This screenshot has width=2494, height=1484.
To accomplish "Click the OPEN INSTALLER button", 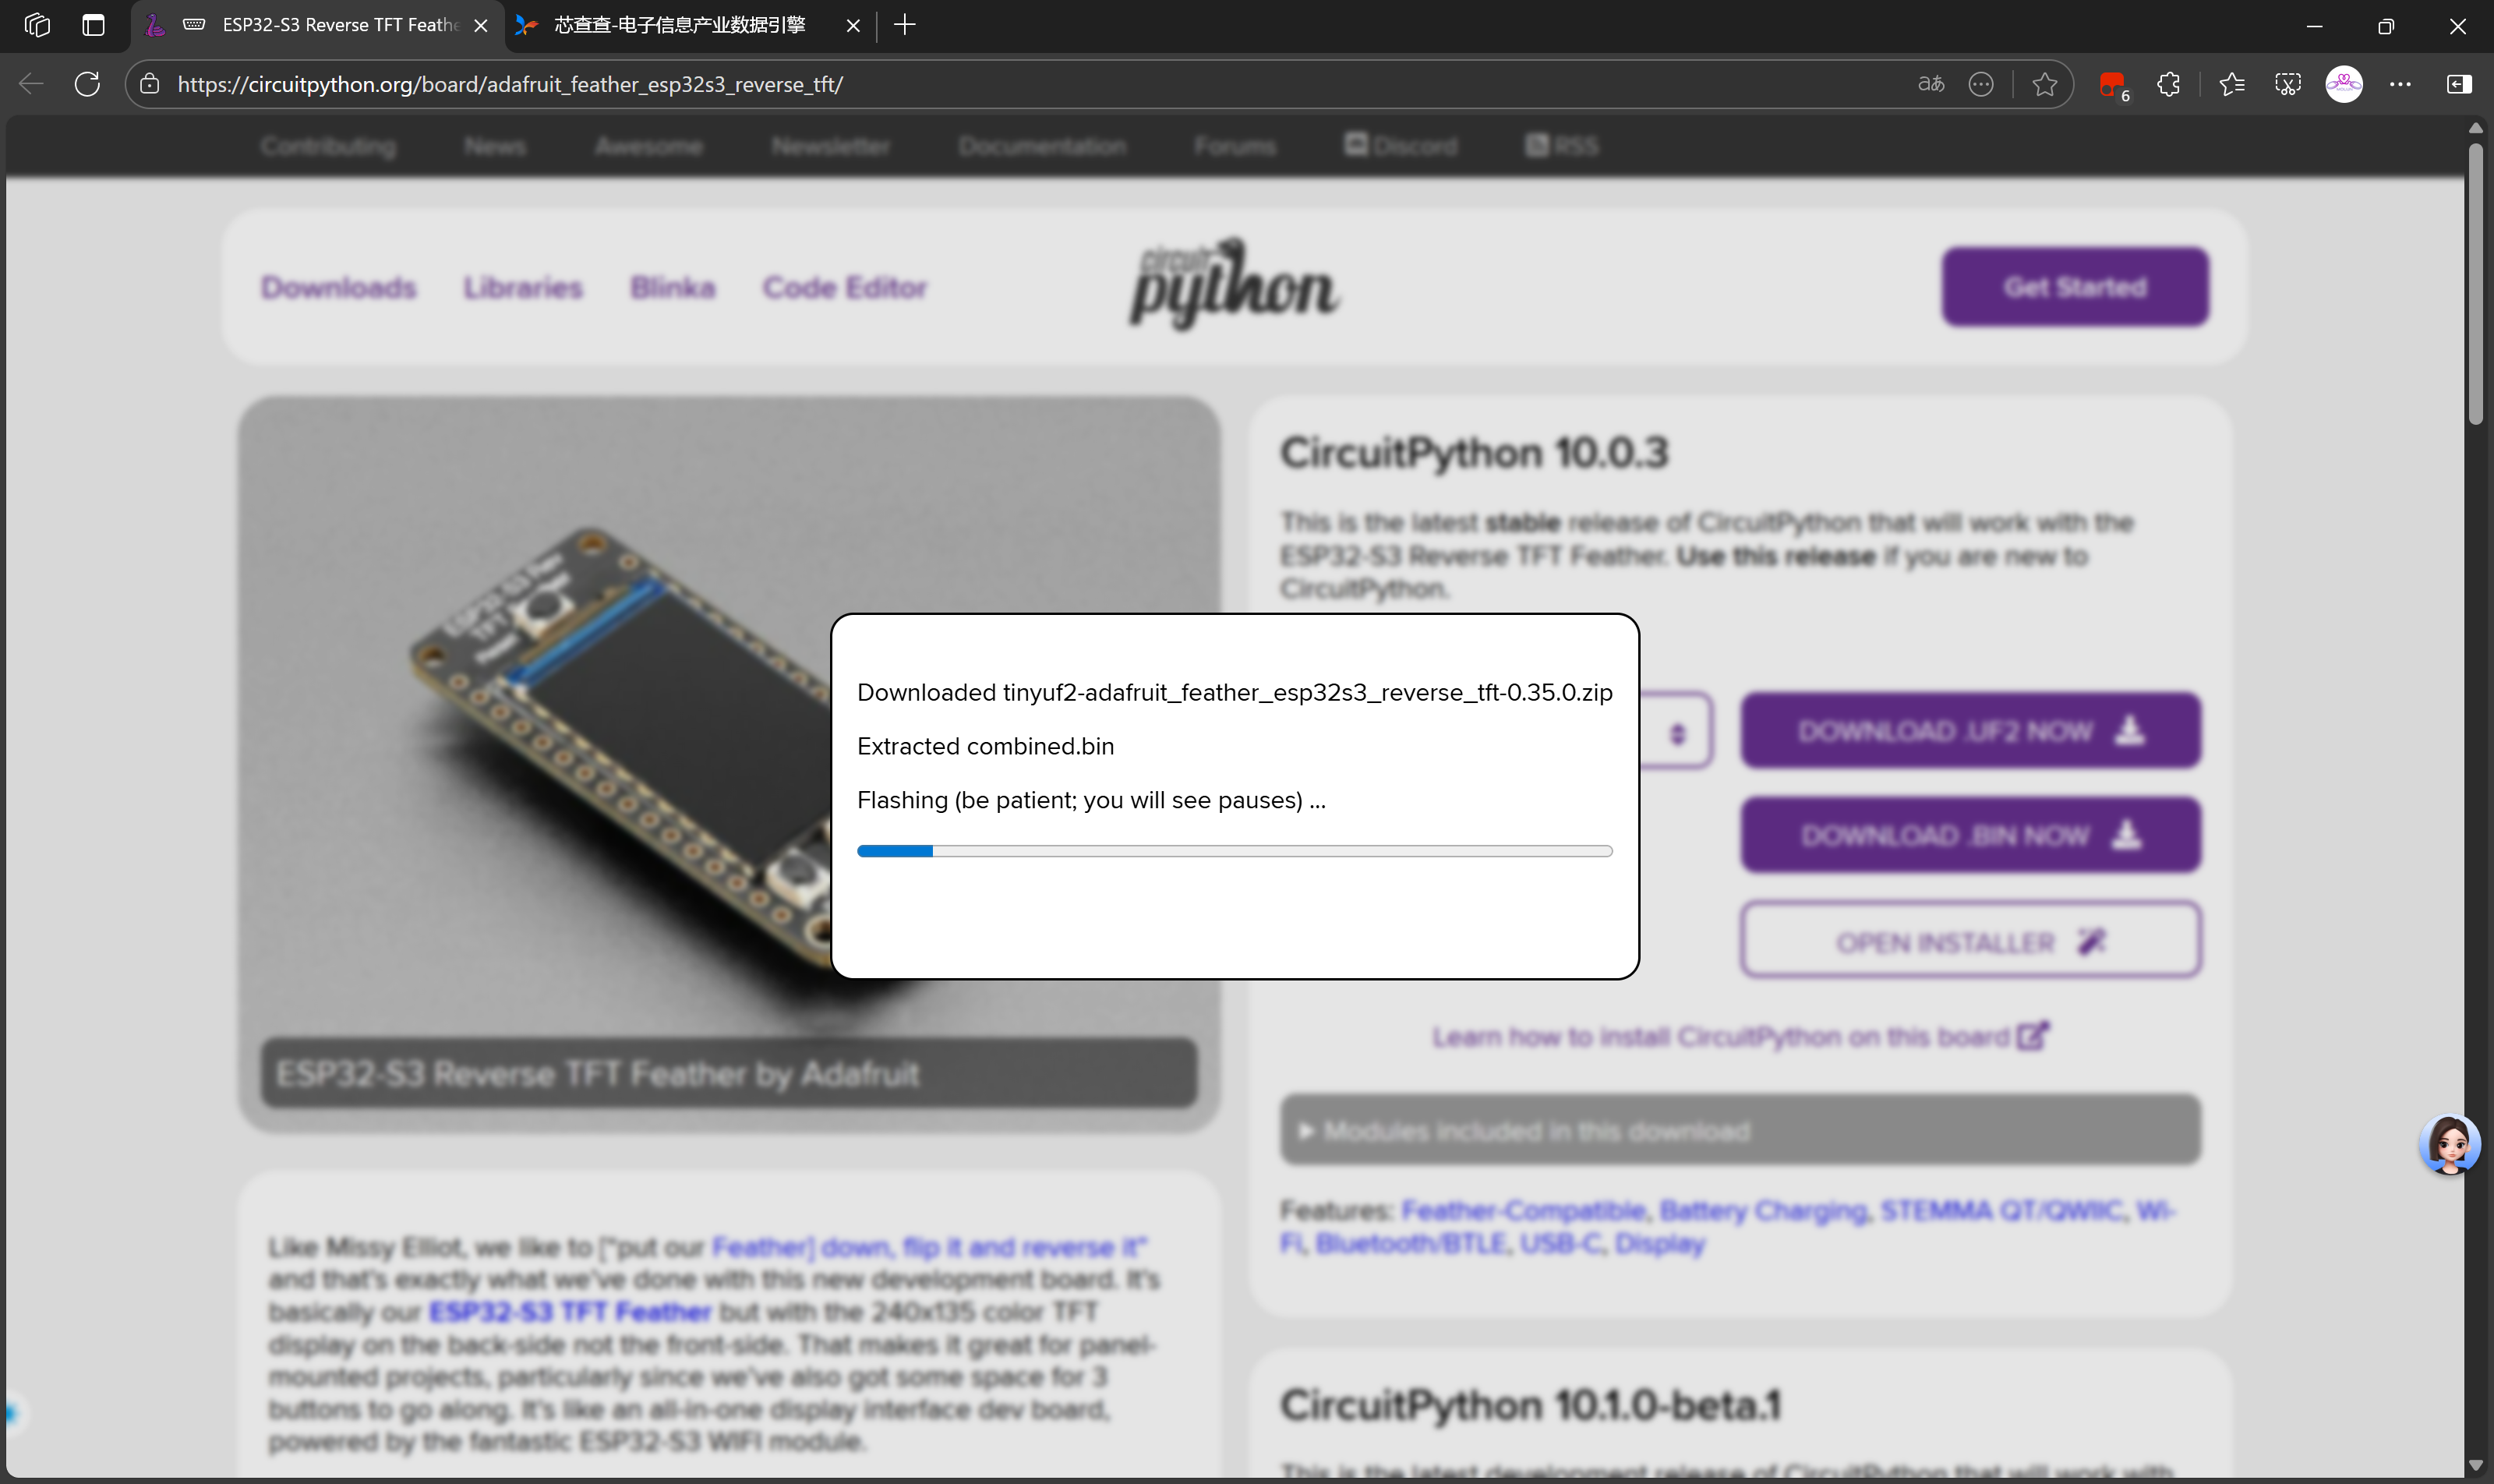I will (x=1970, y=942).
